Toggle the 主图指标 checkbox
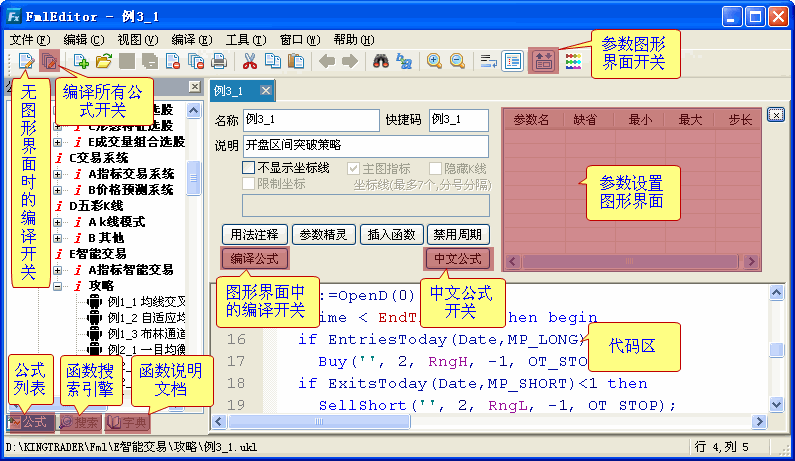Screen dimensions: 795x461 353,168
